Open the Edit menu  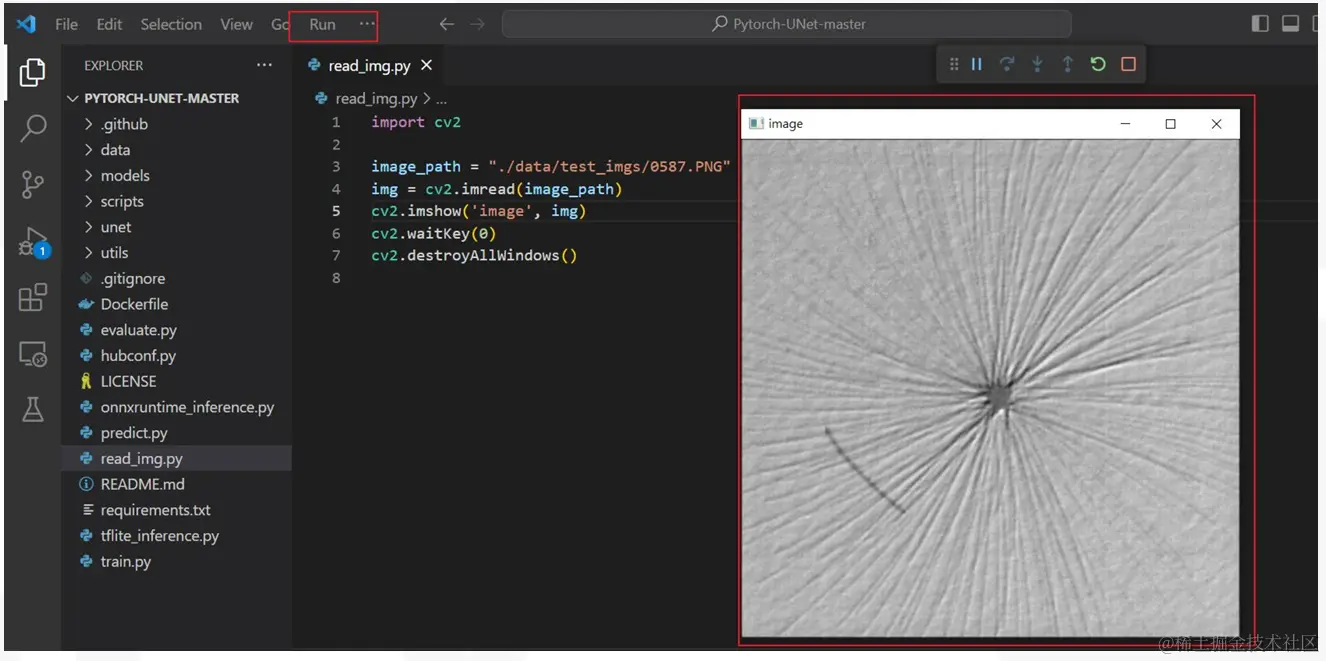(109, 24)
